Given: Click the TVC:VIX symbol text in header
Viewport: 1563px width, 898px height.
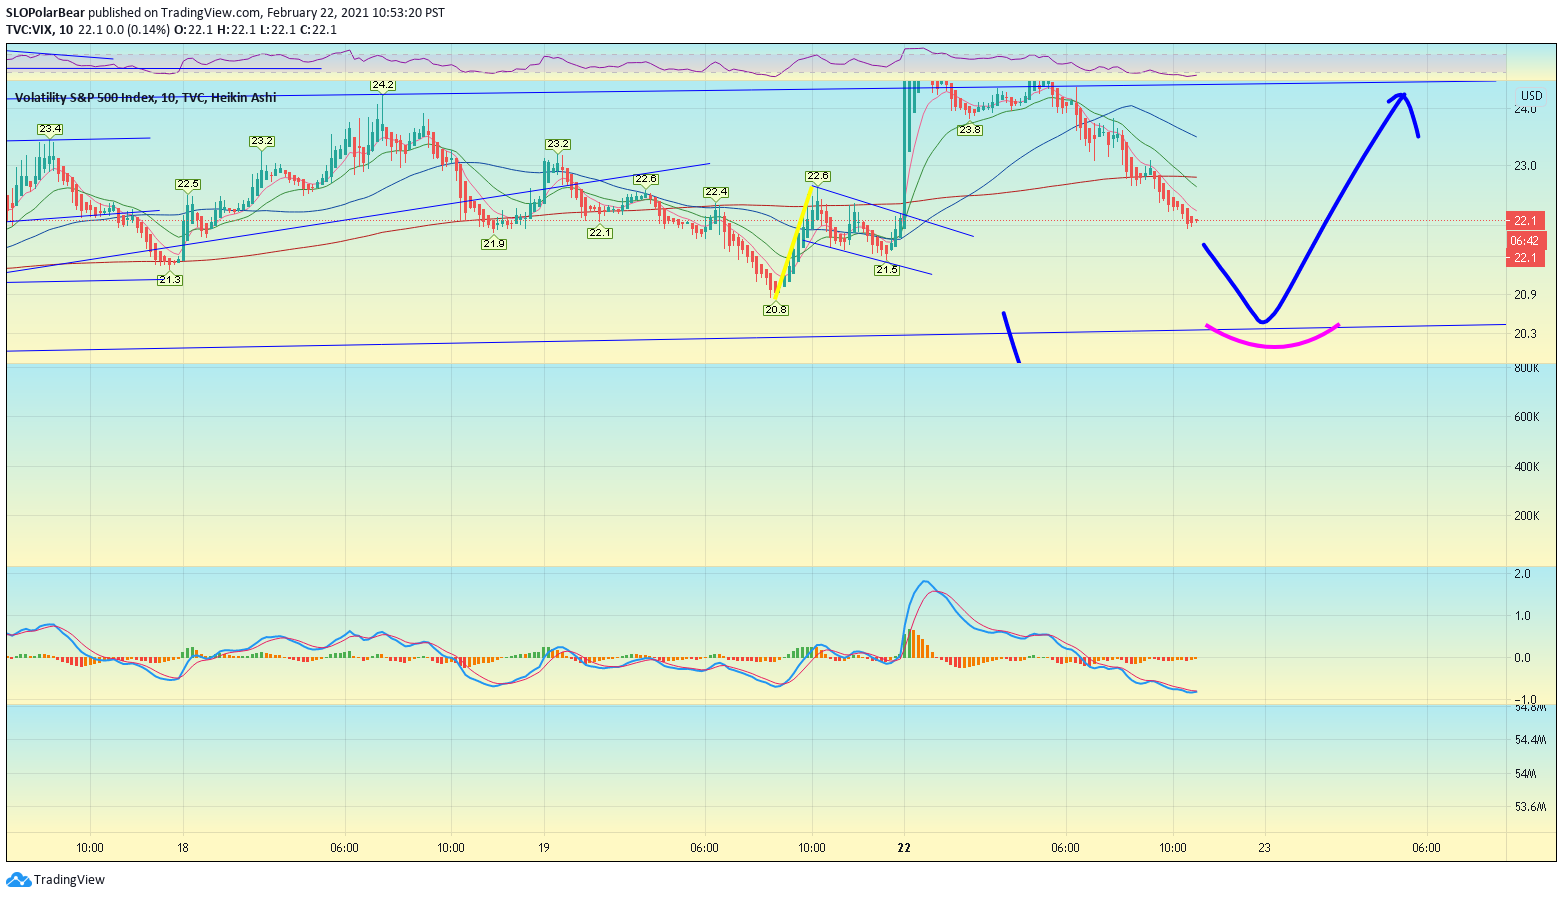Looking at the screenshot, I should coord(29,29).
